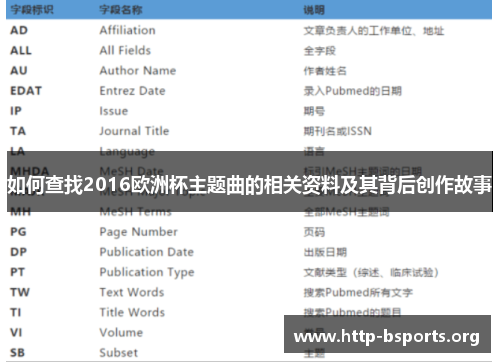This screenshot has height=362, width=500.
Task: Click the 录入Pubmed的日期 description
Action: (352, 91)
